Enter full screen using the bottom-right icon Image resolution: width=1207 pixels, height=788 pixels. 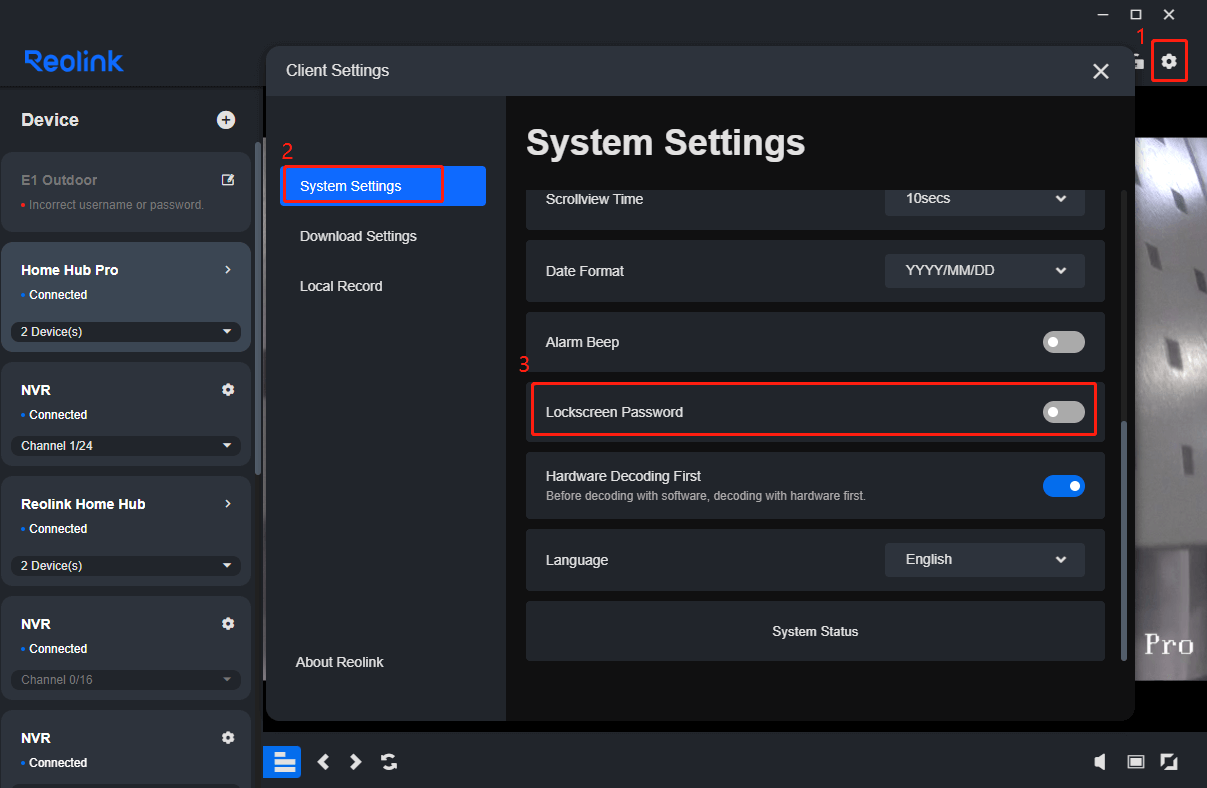[x=1168, y=762]
